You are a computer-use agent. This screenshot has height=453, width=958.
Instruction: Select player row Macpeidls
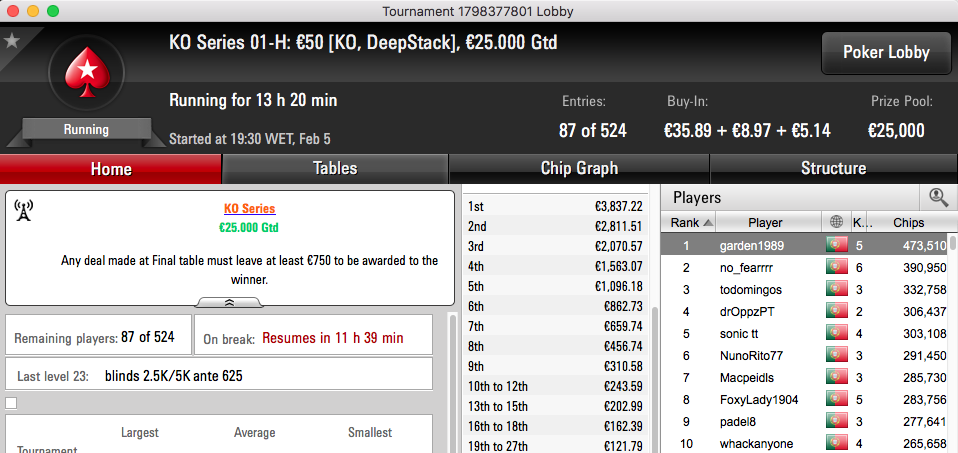pos(805,378)
